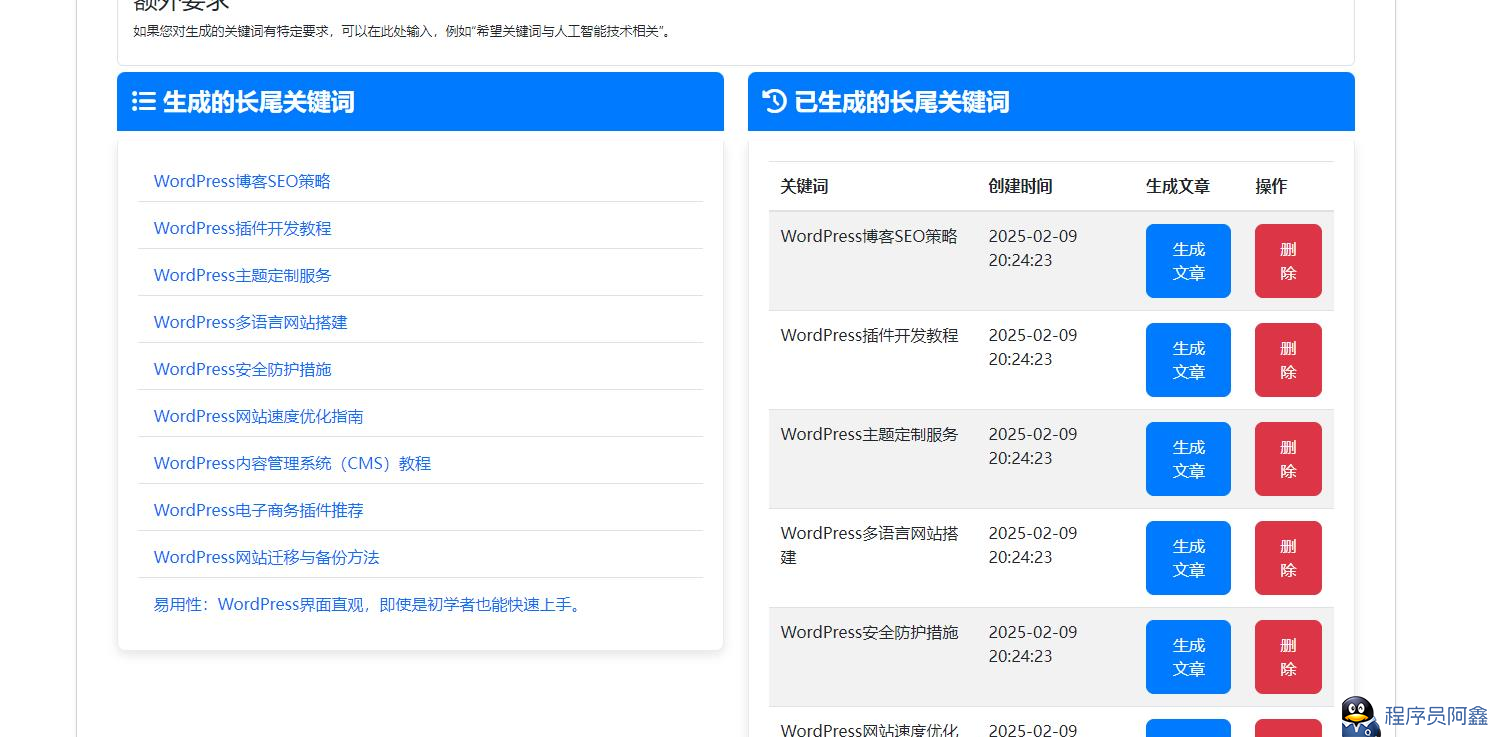Open the WordPress博客SEO策略 keyword link
Screen dimensions: 1492x737
click(x=242, y=181)
